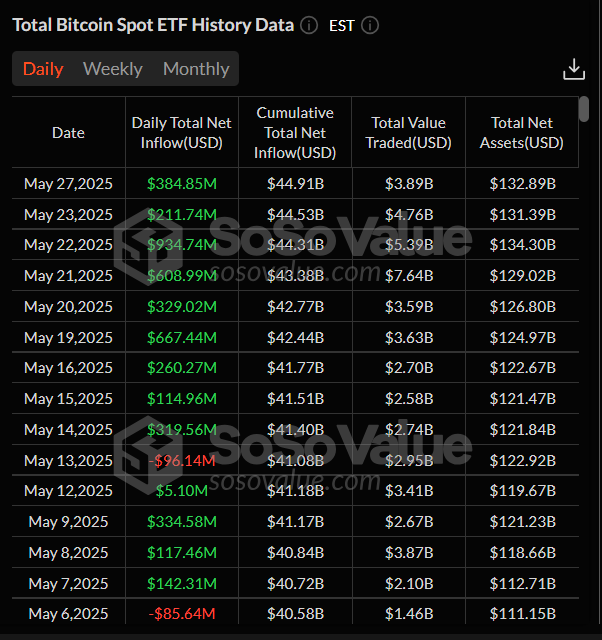Click the -$96.14M outflow value
The image size is (602, 640).
(x=182, y=460)
